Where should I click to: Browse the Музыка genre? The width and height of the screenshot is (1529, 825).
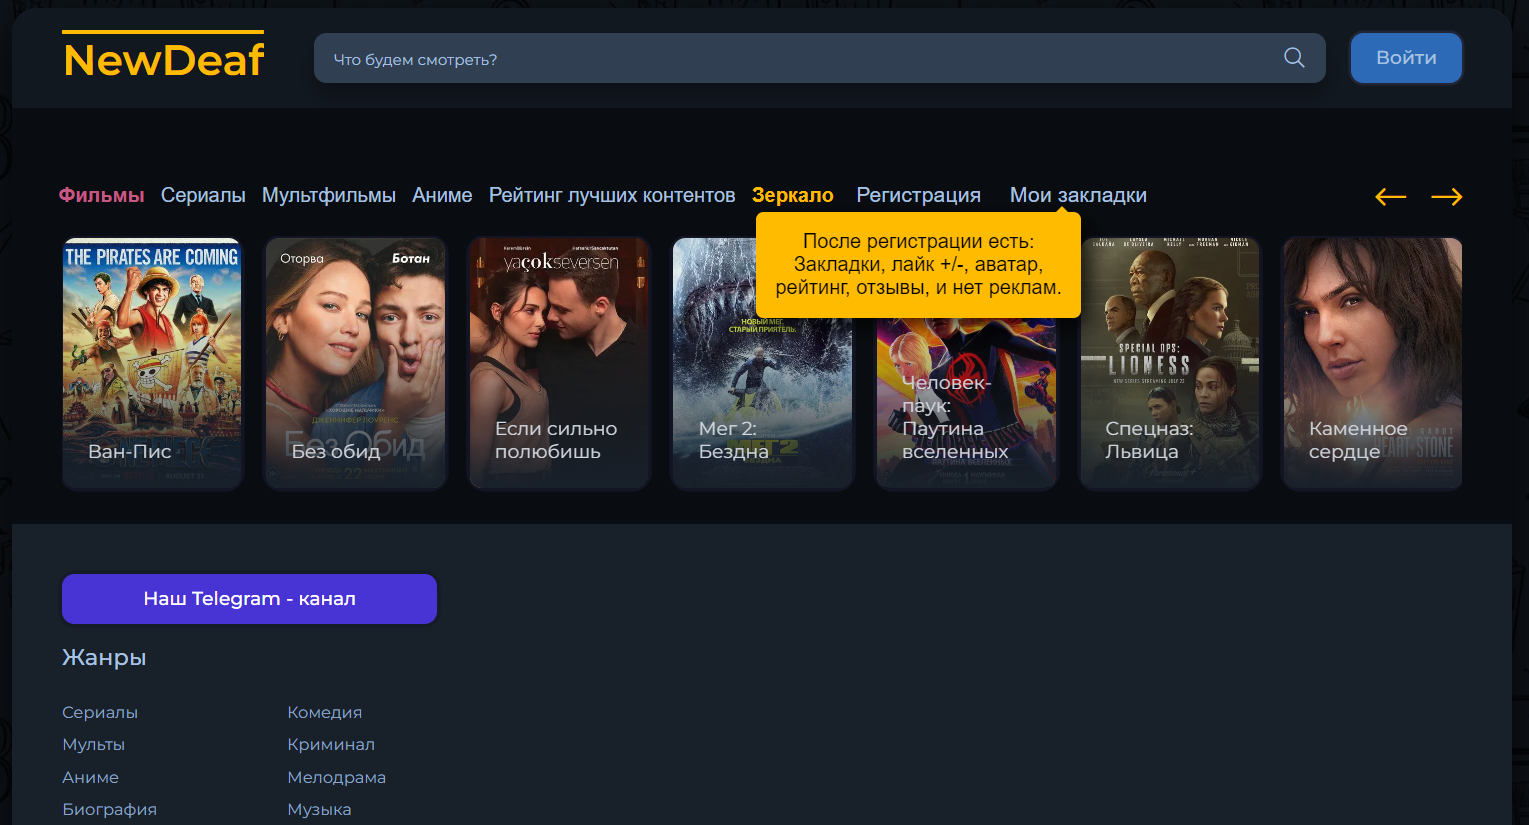(x=320, y=809)
